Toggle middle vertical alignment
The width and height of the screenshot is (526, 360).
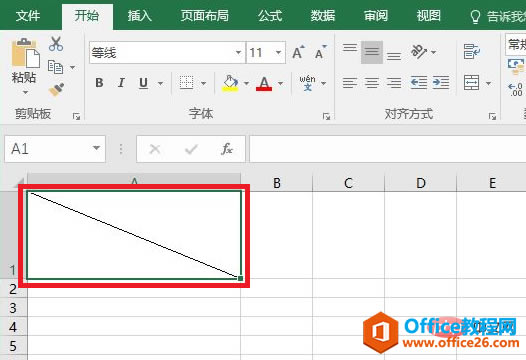click(372, 52)
